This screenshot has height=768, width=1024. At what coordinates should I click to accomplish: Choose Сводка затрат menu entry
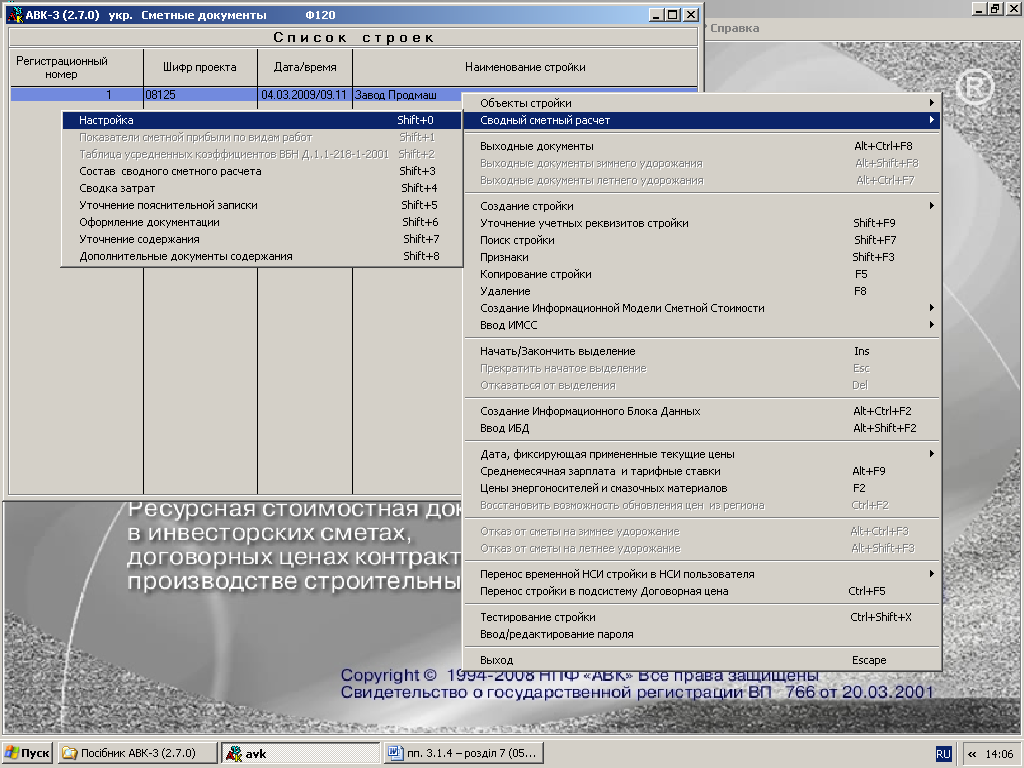click(262, 188)
